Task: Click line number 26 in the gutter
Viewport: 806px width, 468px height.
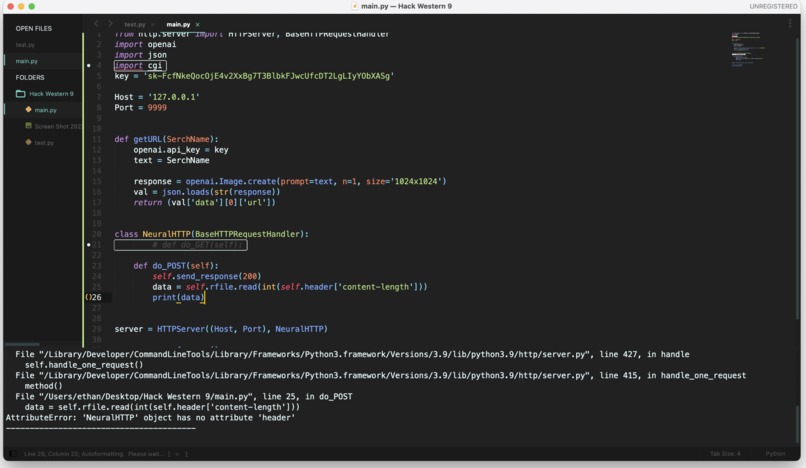Action: point(96,297)
